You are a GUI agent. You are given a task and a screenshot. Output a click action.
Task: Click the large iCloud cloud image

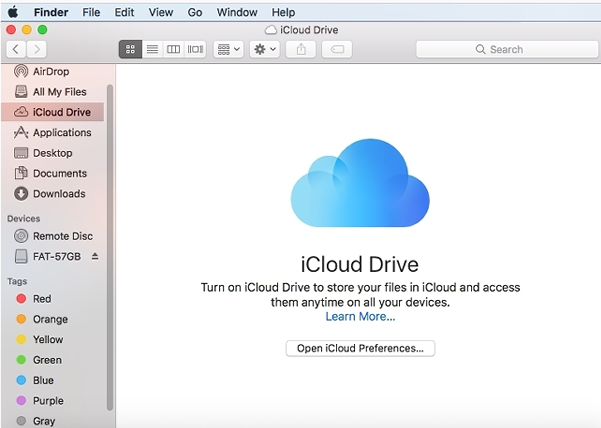point(360,183)
